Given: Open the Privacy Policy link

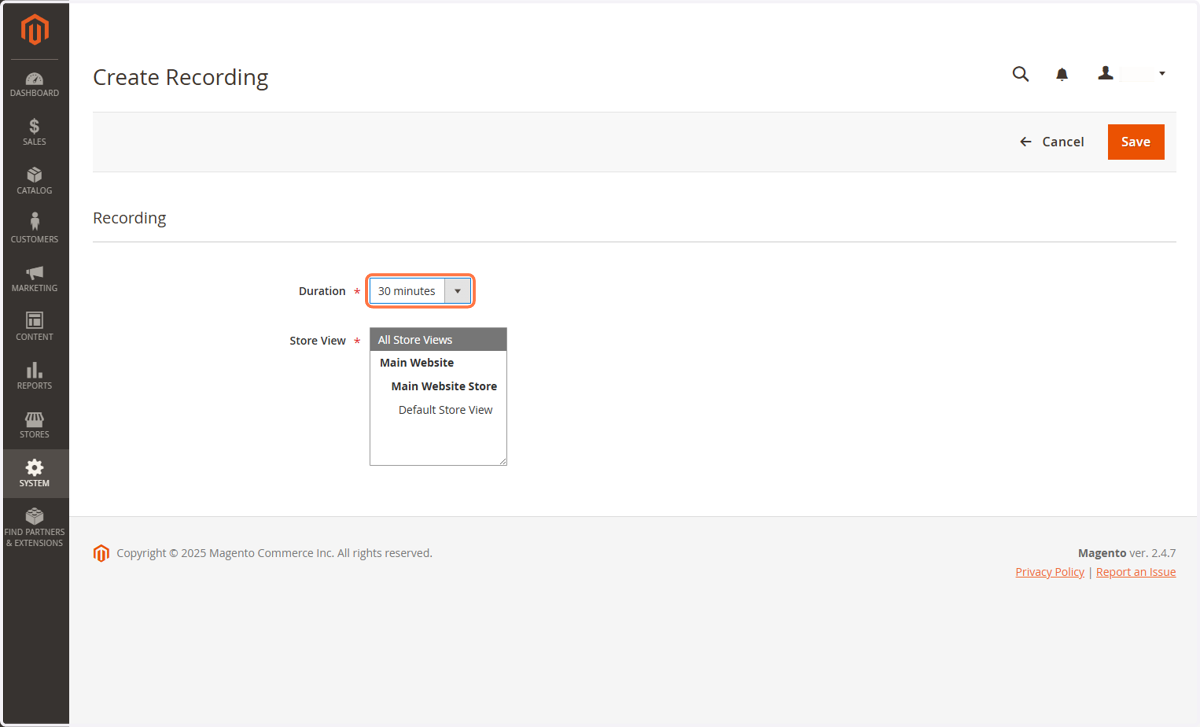Looking at the screenshot, I should tap(1049, 572).
